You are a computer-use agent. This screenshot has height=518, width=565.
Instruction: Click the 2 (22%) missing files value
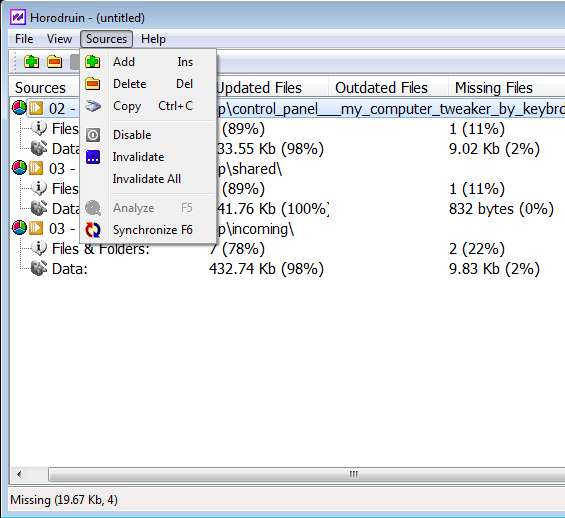[x=477, y=249]
